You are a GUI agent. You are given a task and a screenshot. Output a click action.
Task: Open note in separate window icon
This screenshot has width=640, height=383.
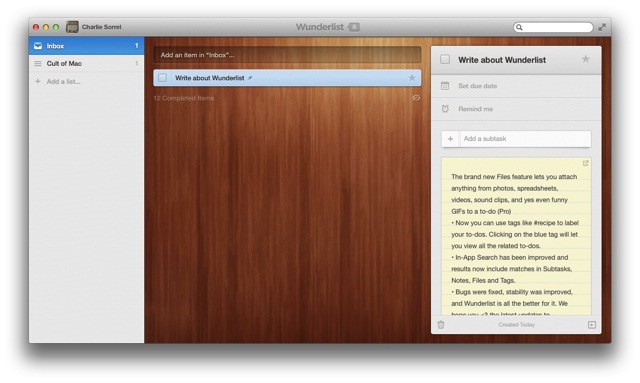point(585,163)
